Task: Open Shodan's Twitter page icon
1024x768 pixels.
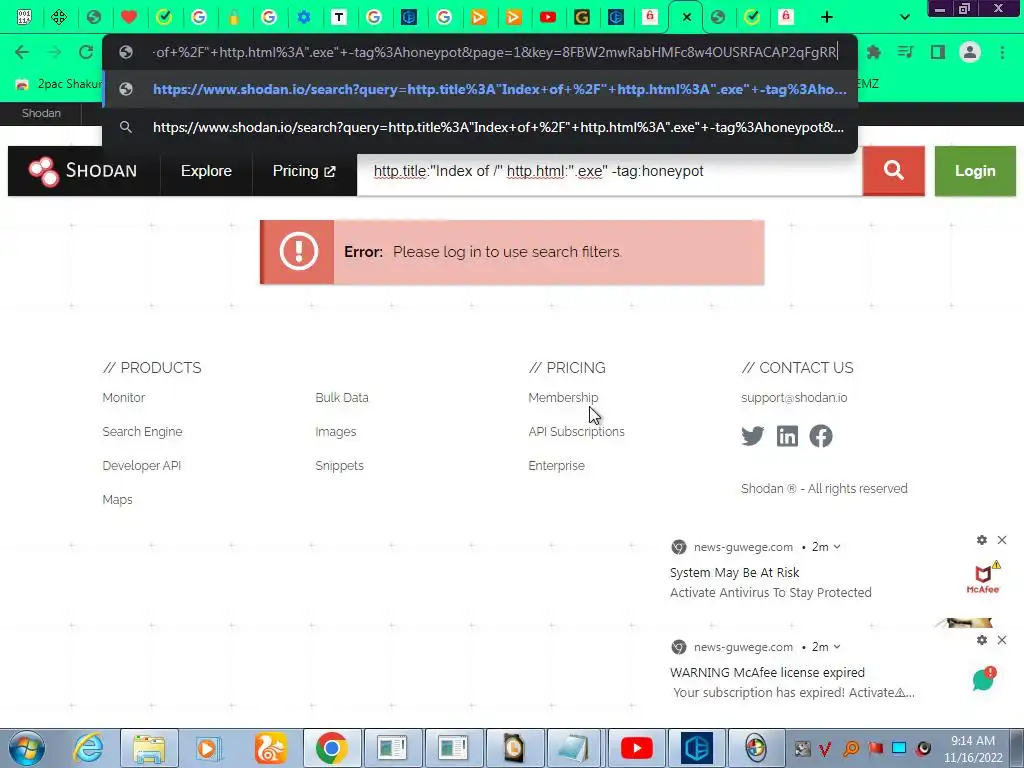Action: 752,436
